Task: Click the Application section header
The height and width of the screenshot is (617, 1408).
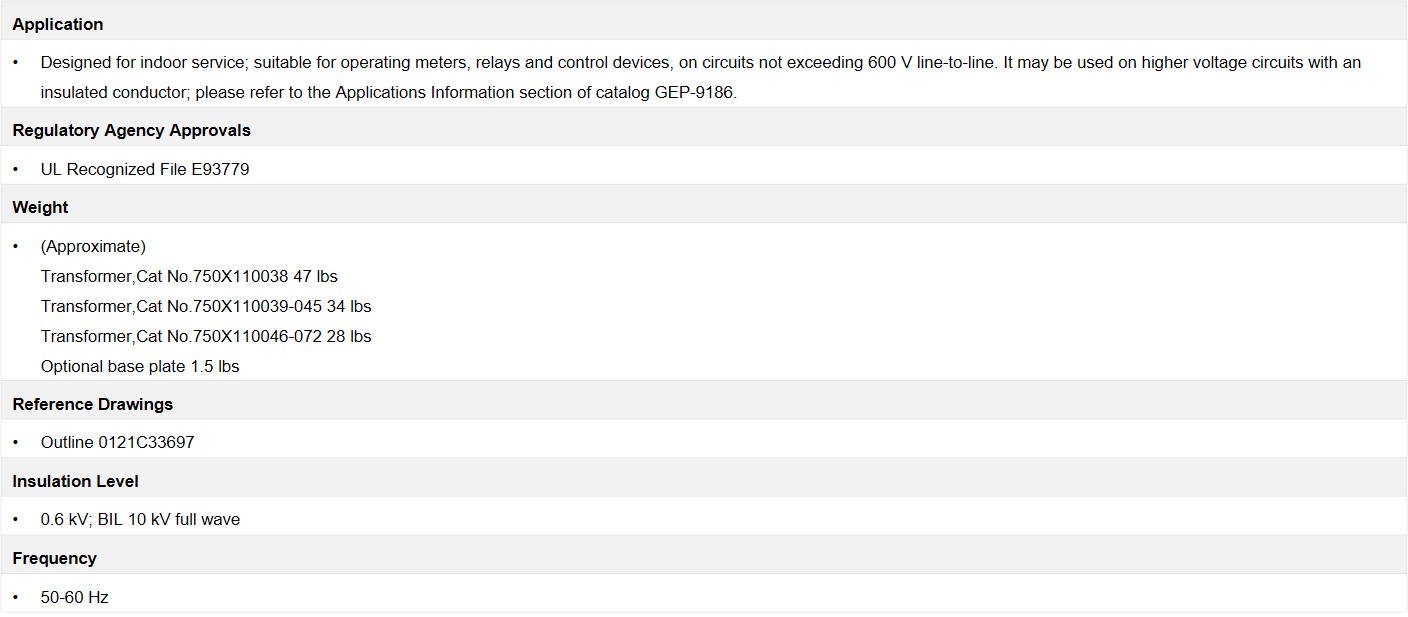Action: pos(58,24)
